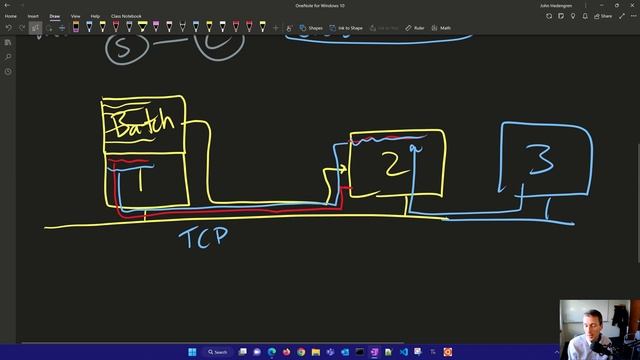
Task: Select the magenta pen
Action: [x=156, y=27]
